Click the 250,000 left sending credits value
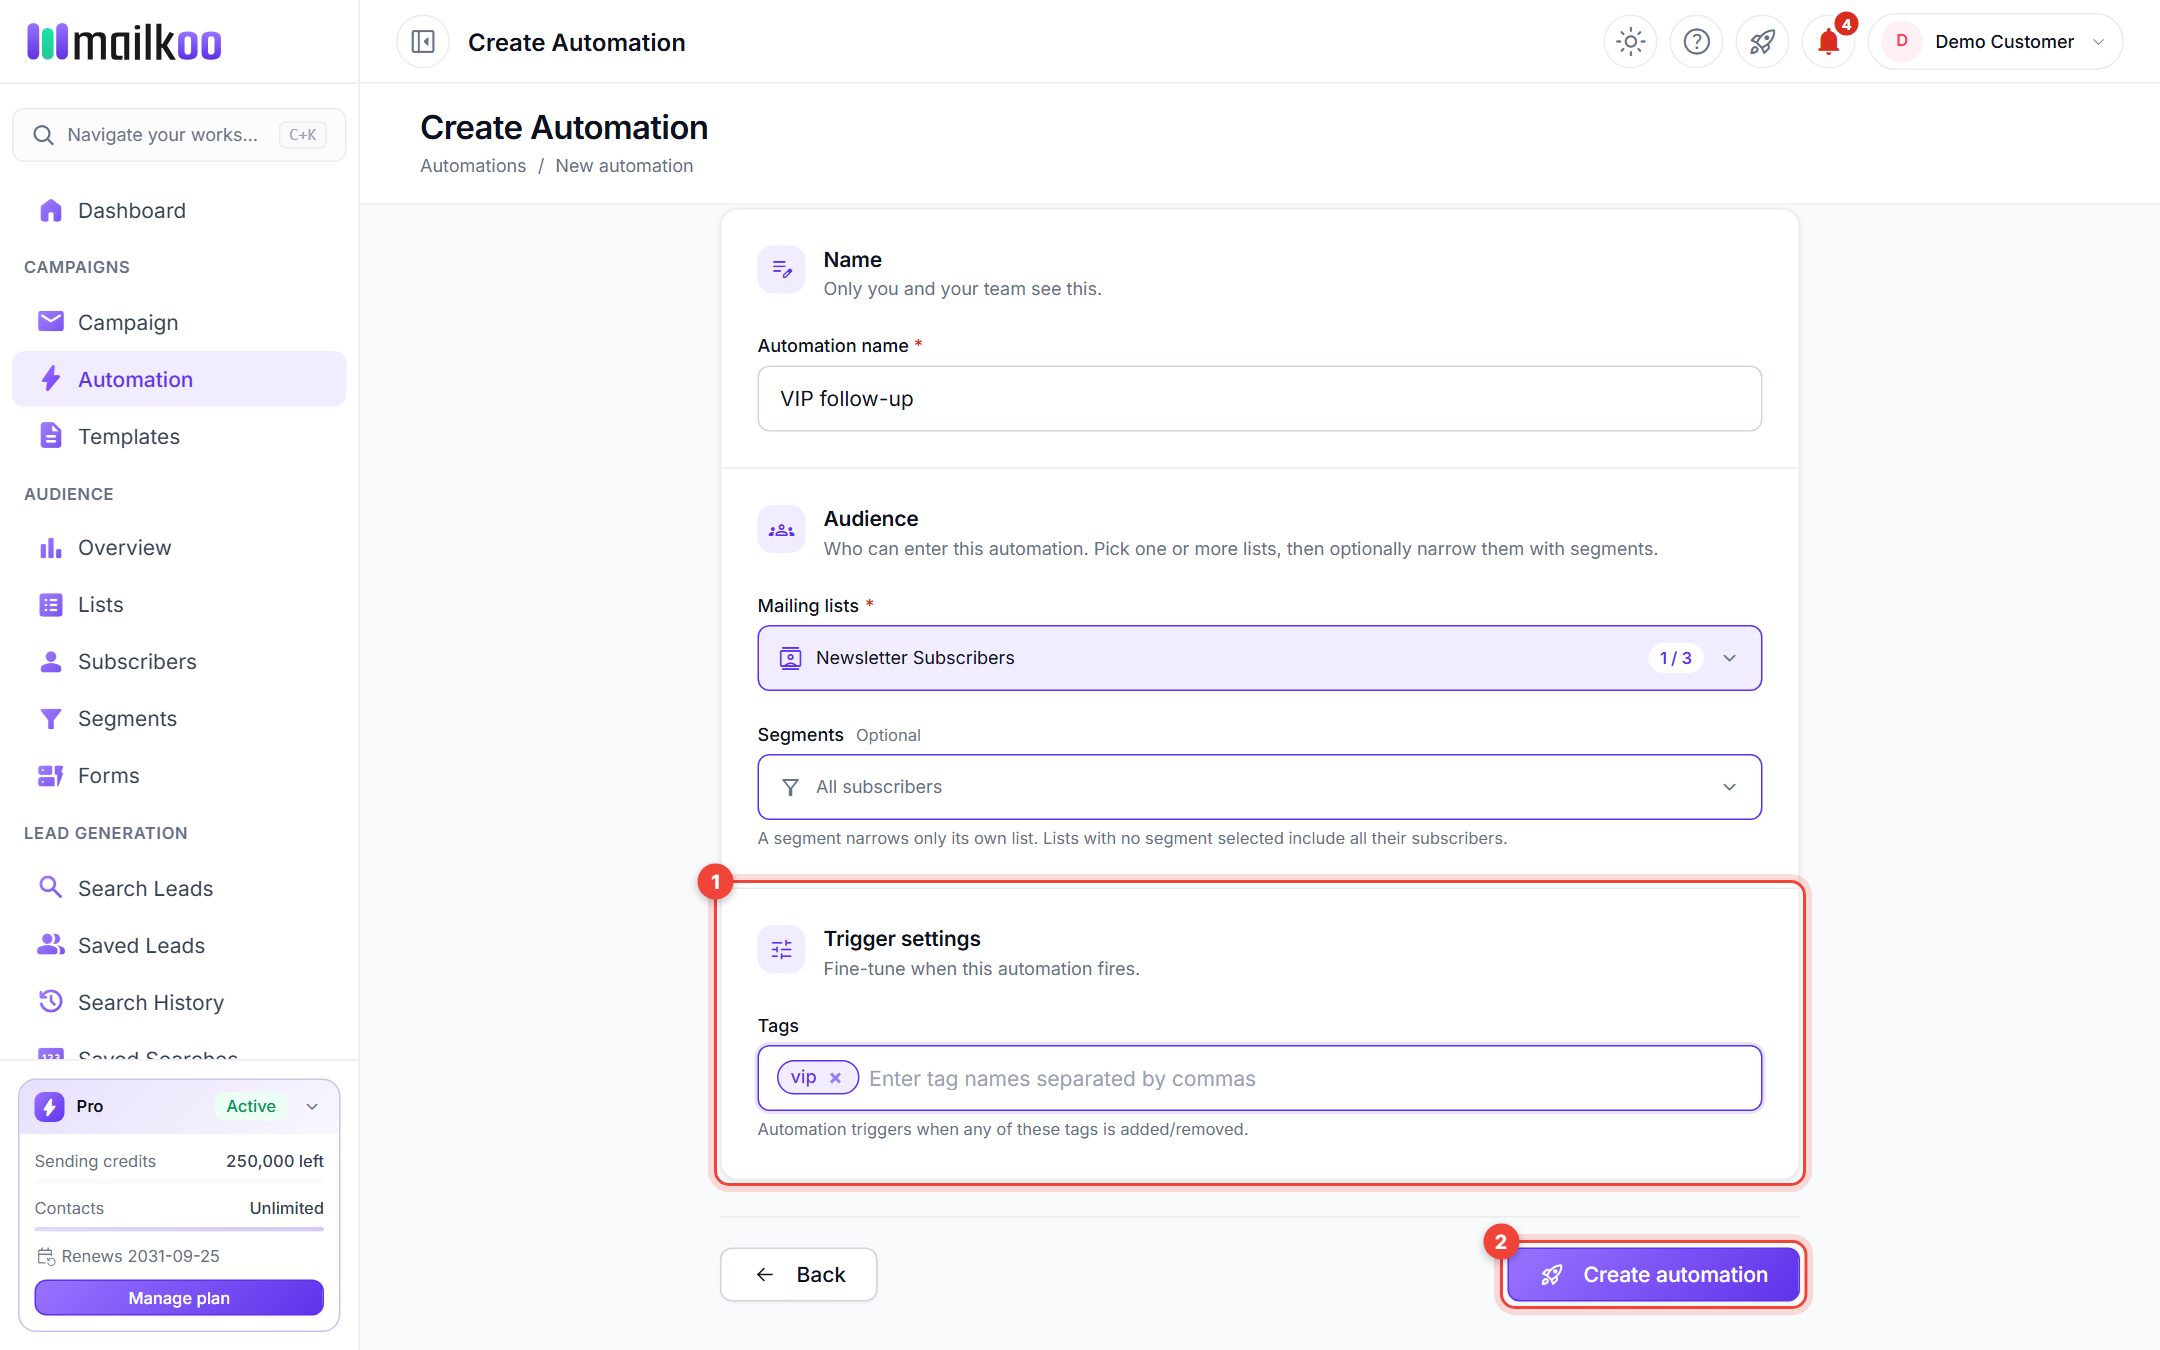The width and height of the screenshot is (2160, 1350). (x=275, y=1162)
